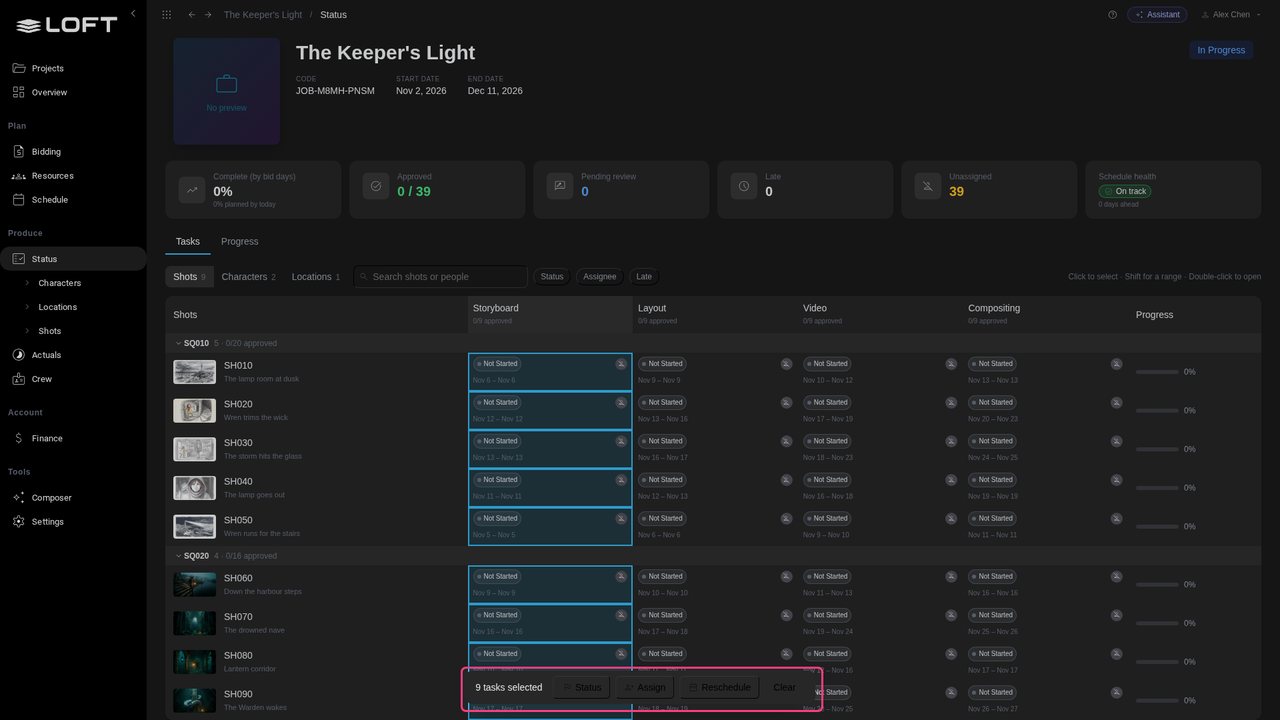The image size is (1280, 720).
Task: Switch to the Tasks tab
Action: [x=188, y=241]
